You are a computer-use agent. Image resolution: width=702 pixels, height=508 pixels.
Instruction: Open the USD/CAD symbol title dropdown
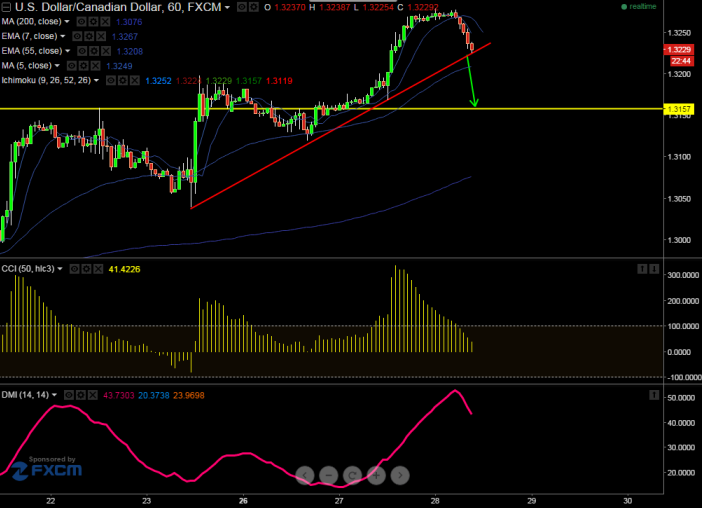coord(227,8)
